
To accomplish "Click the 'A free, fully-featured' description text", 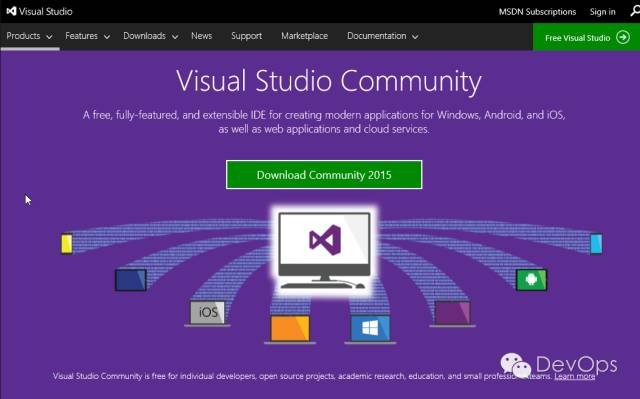I will (324, 115).
